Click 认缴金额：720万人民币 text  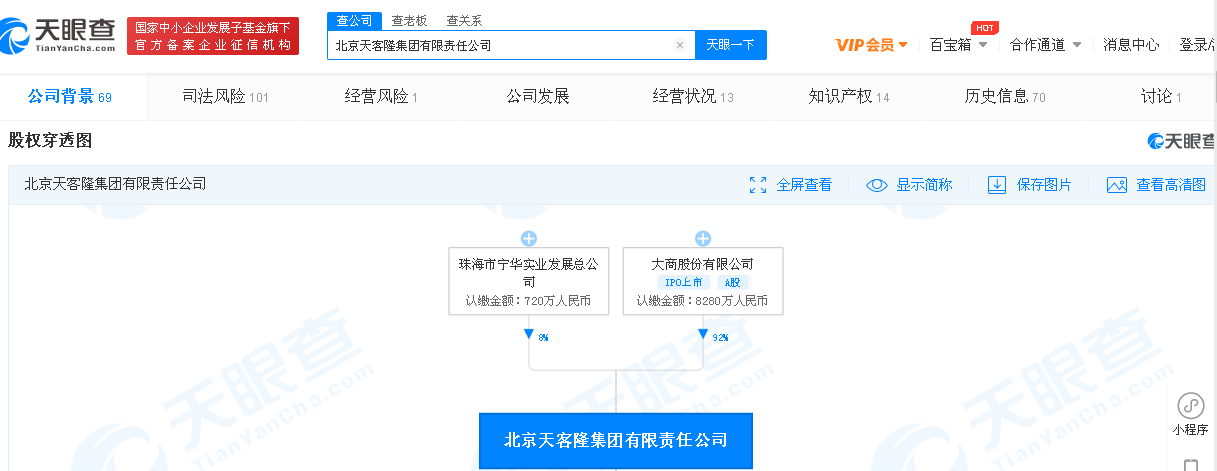pyautogui.click(x=529, y=300)
